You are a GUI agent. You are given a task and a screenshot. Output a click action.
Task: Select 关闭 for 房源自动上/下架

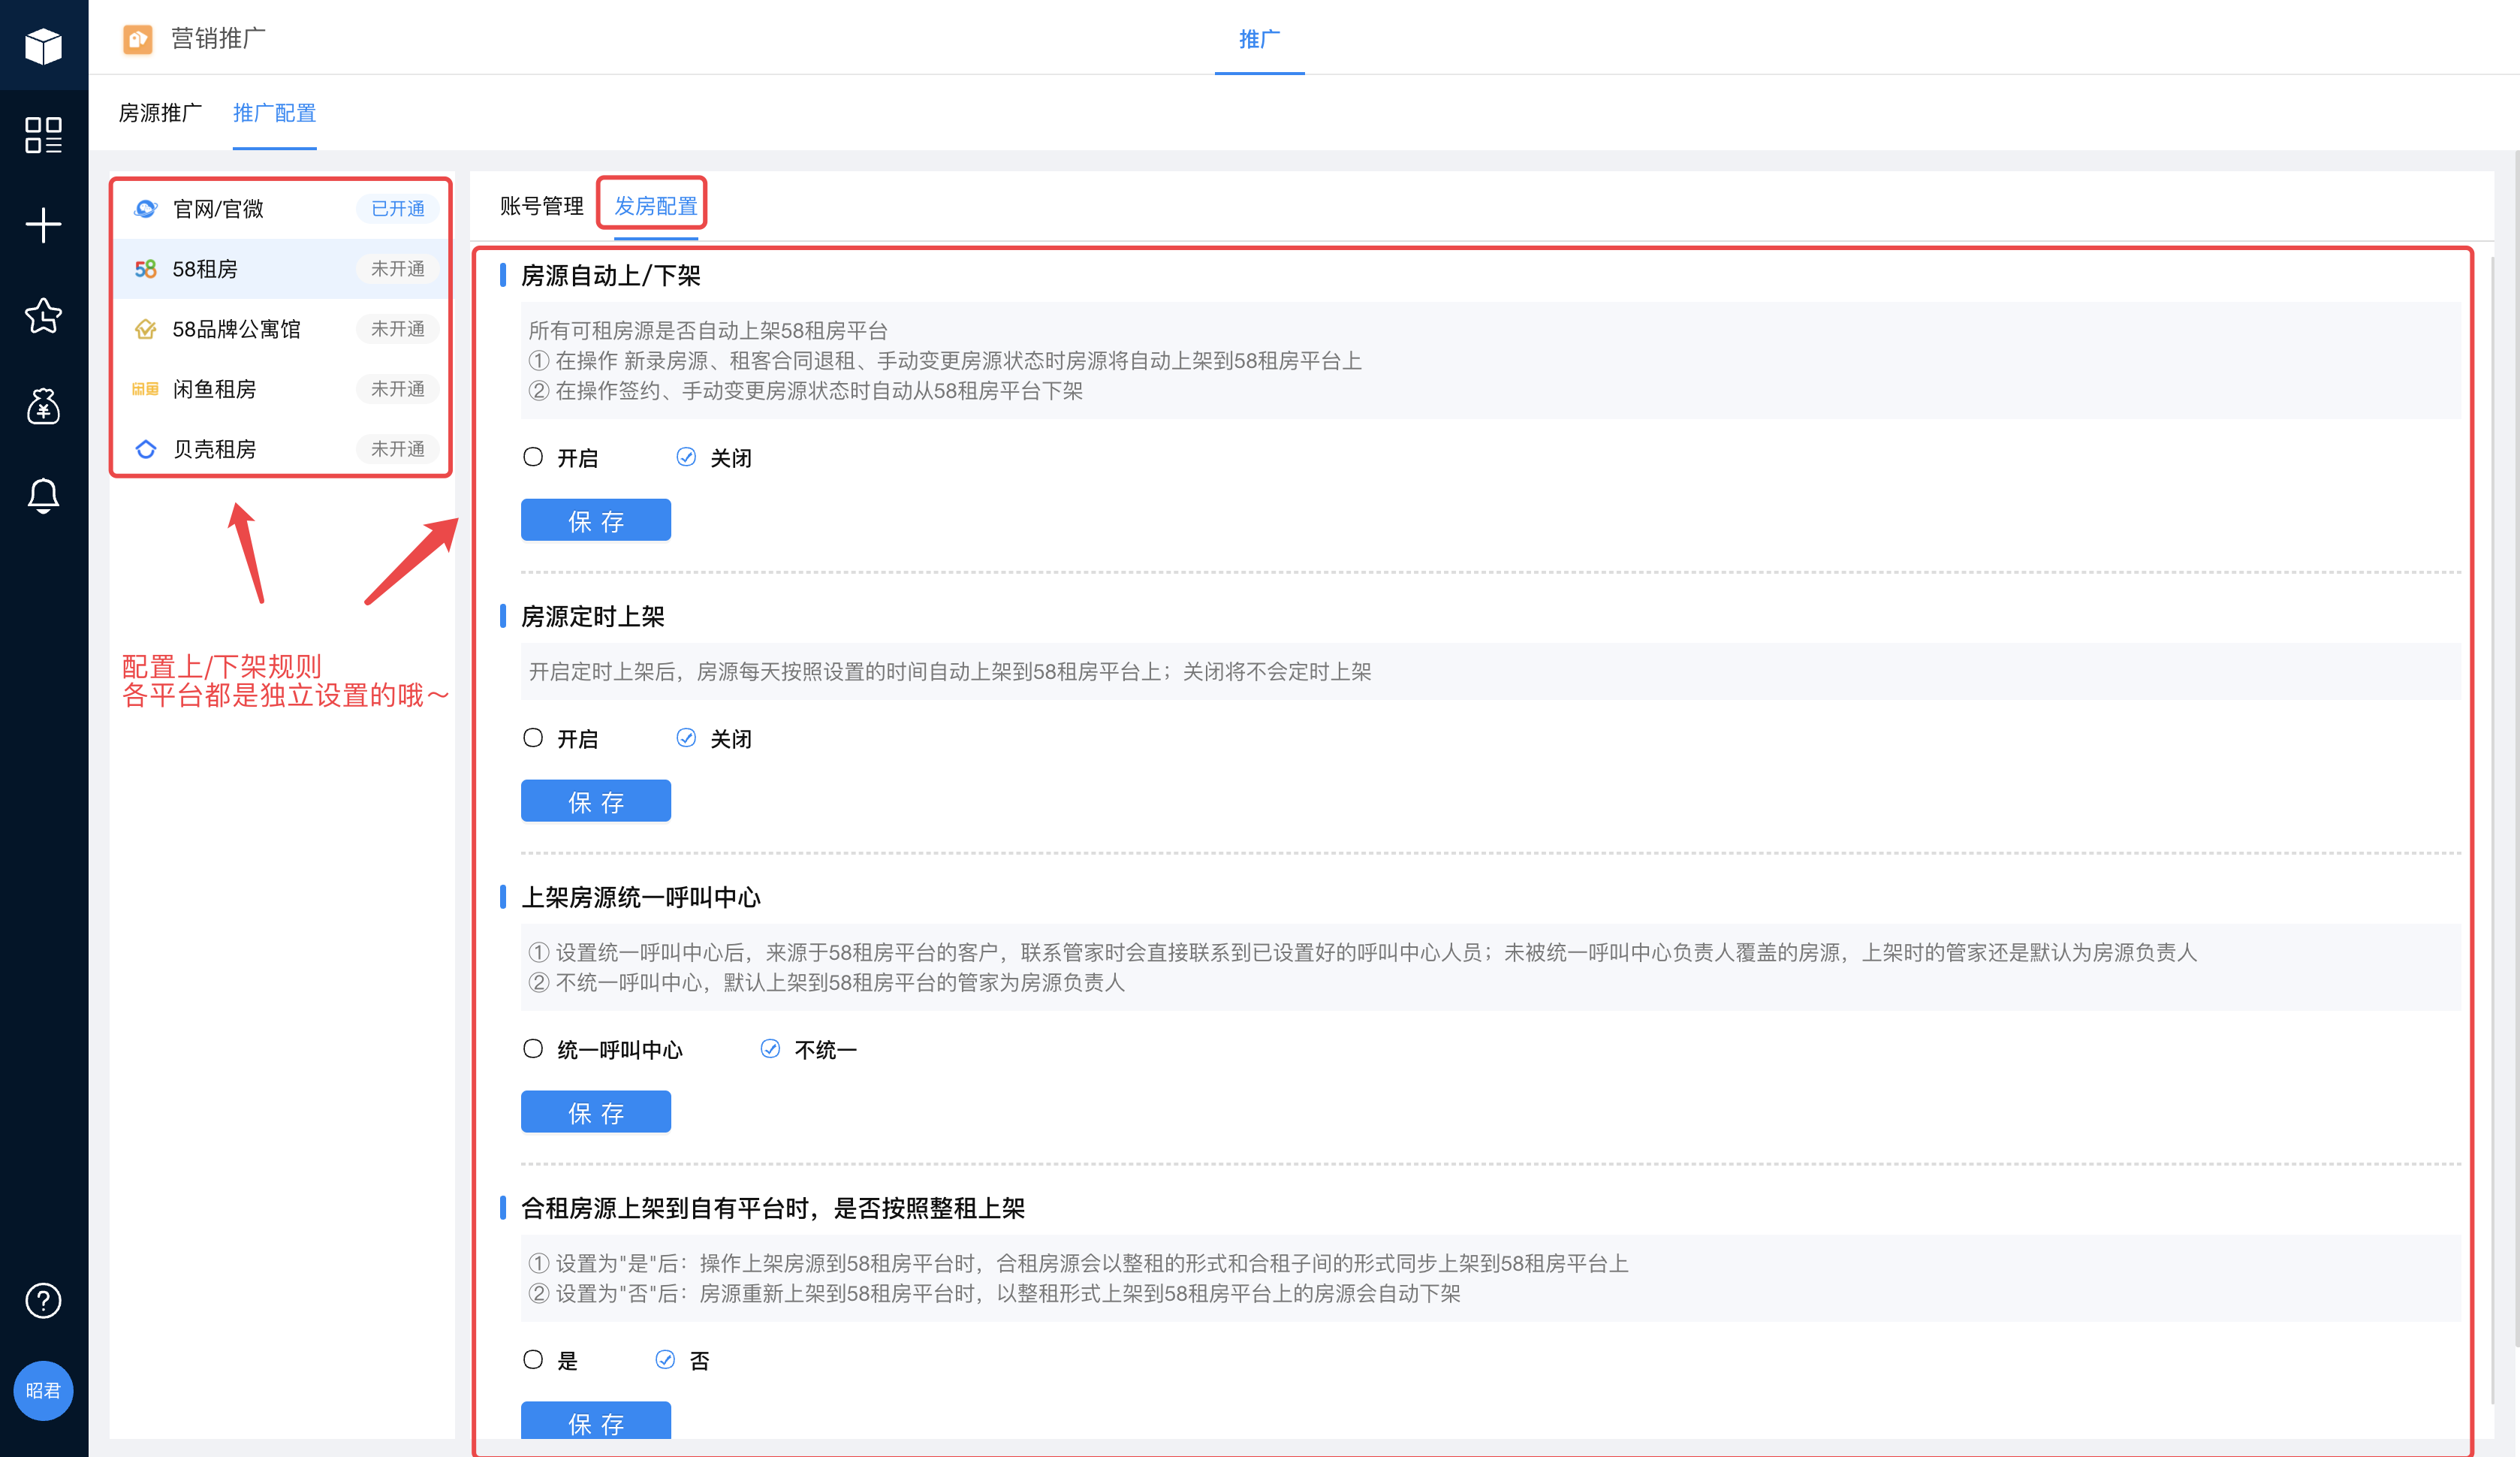[x=686, y=457]
